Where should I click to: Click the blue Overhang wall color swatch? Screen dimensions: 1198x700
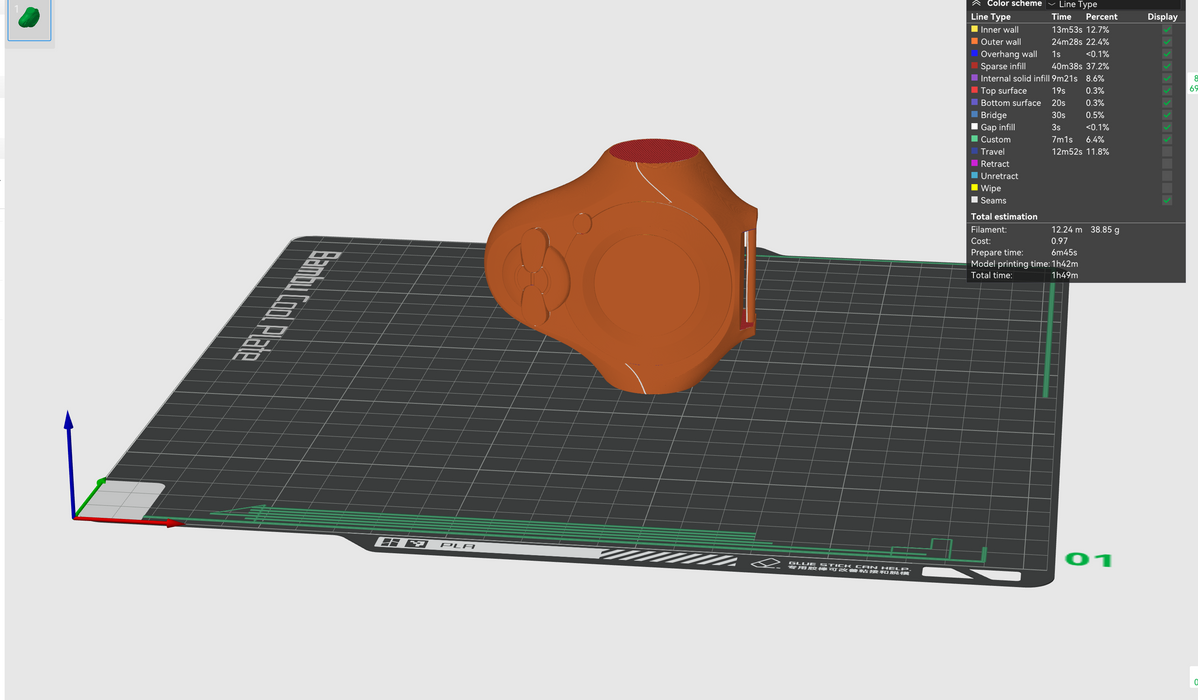pos(975,54)
